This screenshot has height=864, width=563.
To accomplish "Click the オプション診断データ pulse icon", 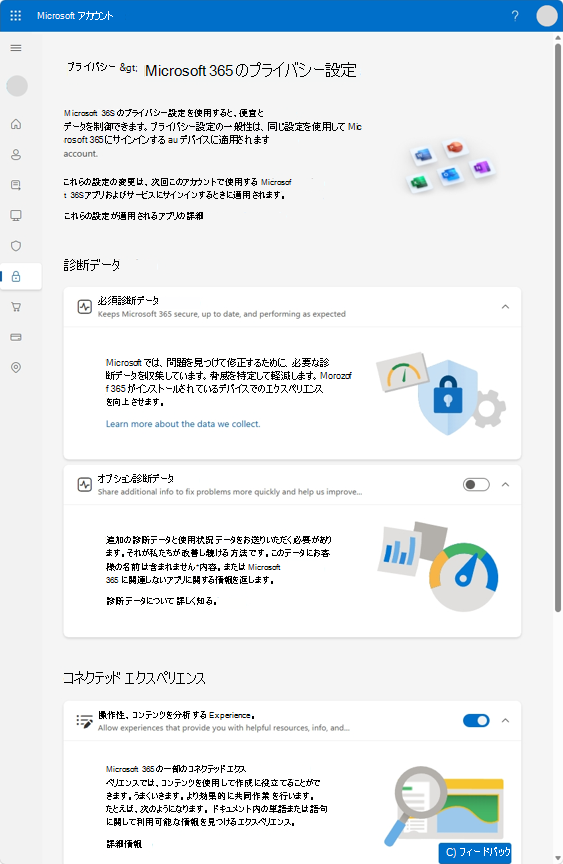I will pos(84,485).
